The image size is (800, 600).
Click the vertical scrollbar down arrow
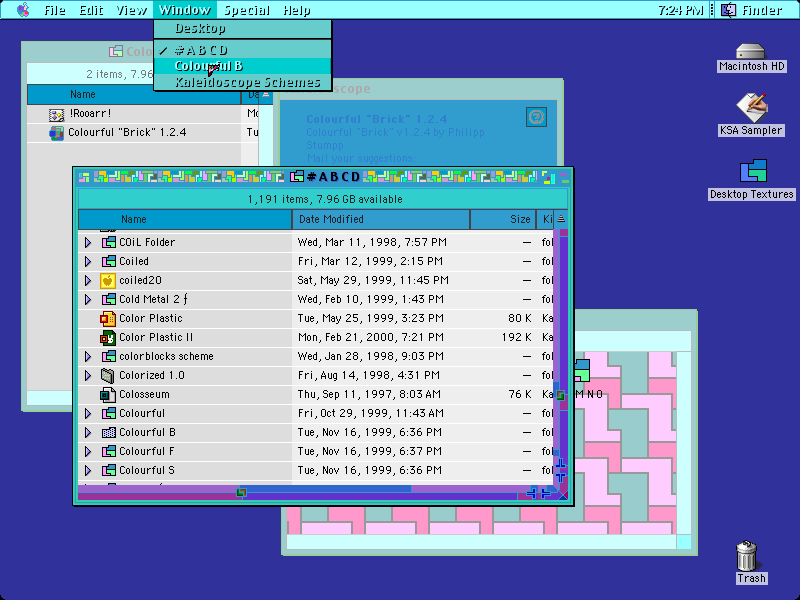[x=561, y=478]
